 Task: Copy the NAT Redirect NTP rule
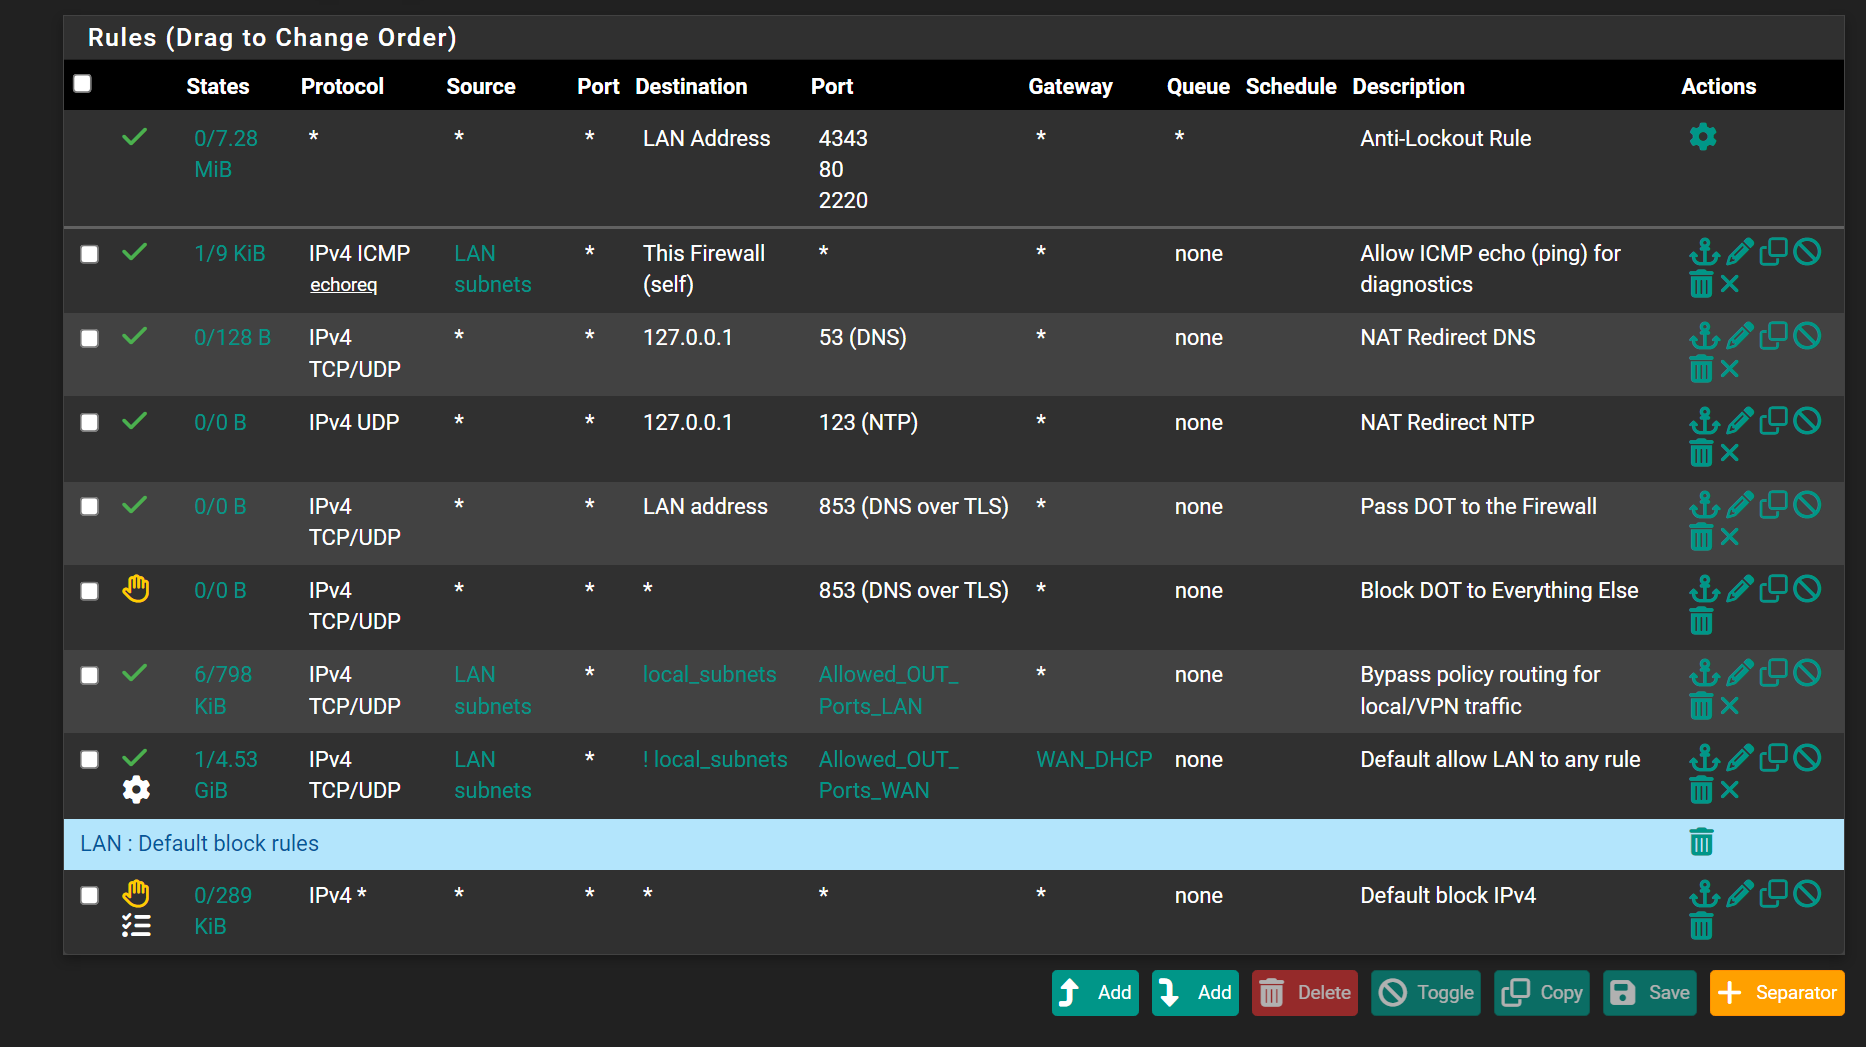coord(1773,421)
